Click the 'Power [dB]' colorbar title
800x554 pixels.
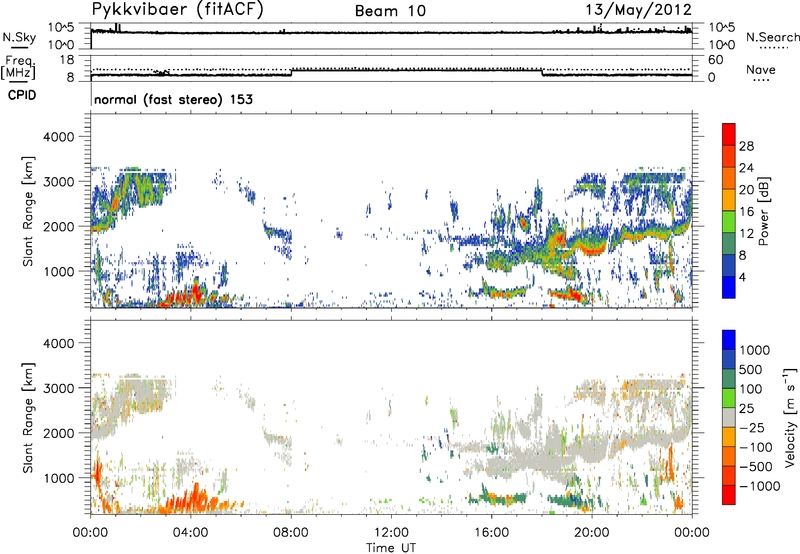(763, 211)
